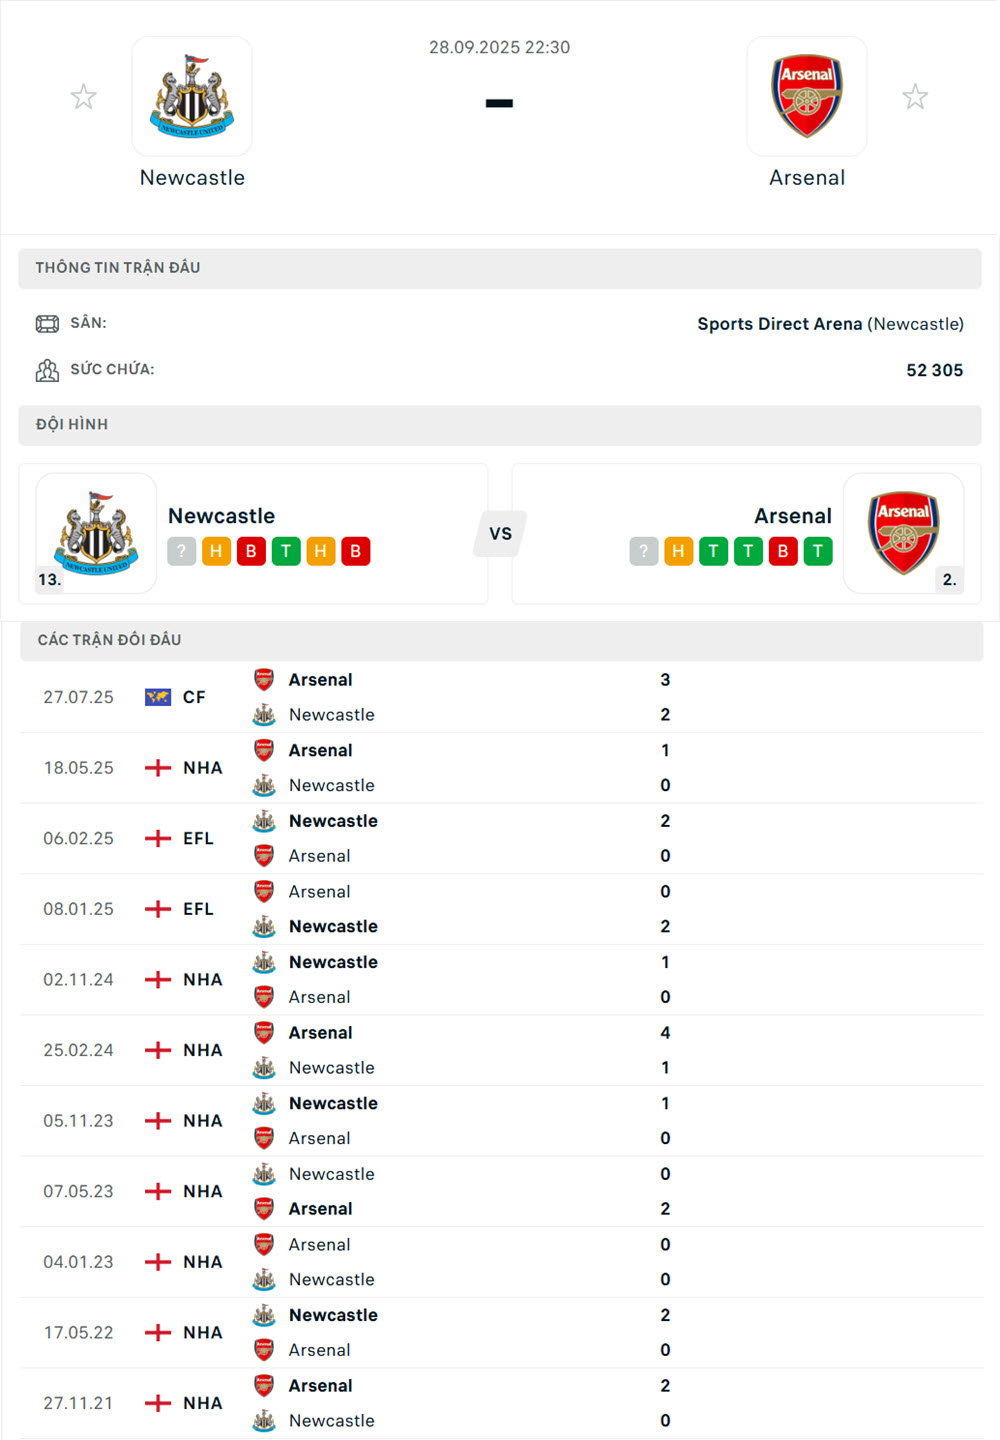The height and width of the screenshot is (1440, 1000).
Task: Open the Sports Direct Arena (Newcastle) link
Action: 780,323
